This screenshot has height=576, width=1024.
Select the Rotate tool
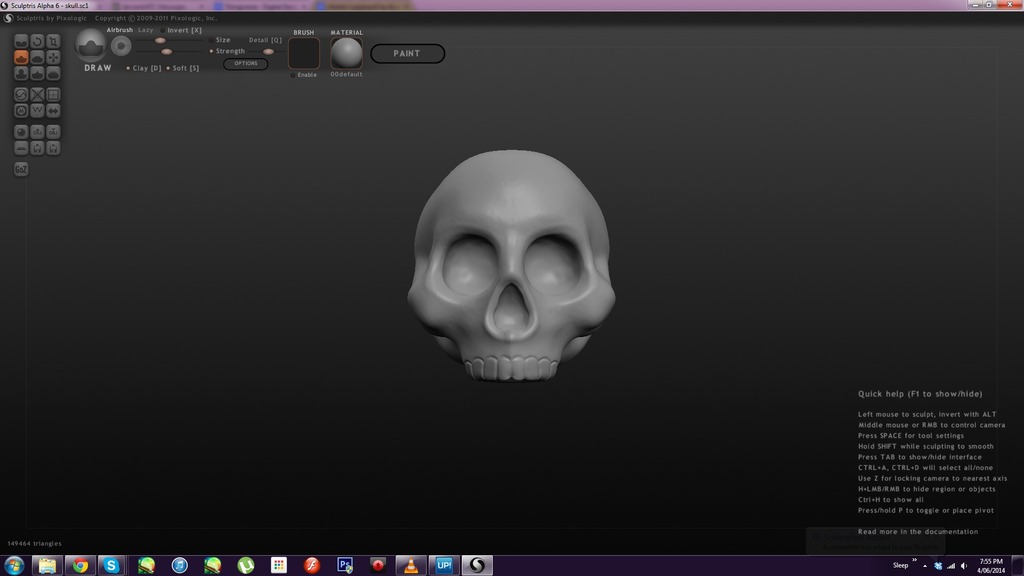coord(37,41)
